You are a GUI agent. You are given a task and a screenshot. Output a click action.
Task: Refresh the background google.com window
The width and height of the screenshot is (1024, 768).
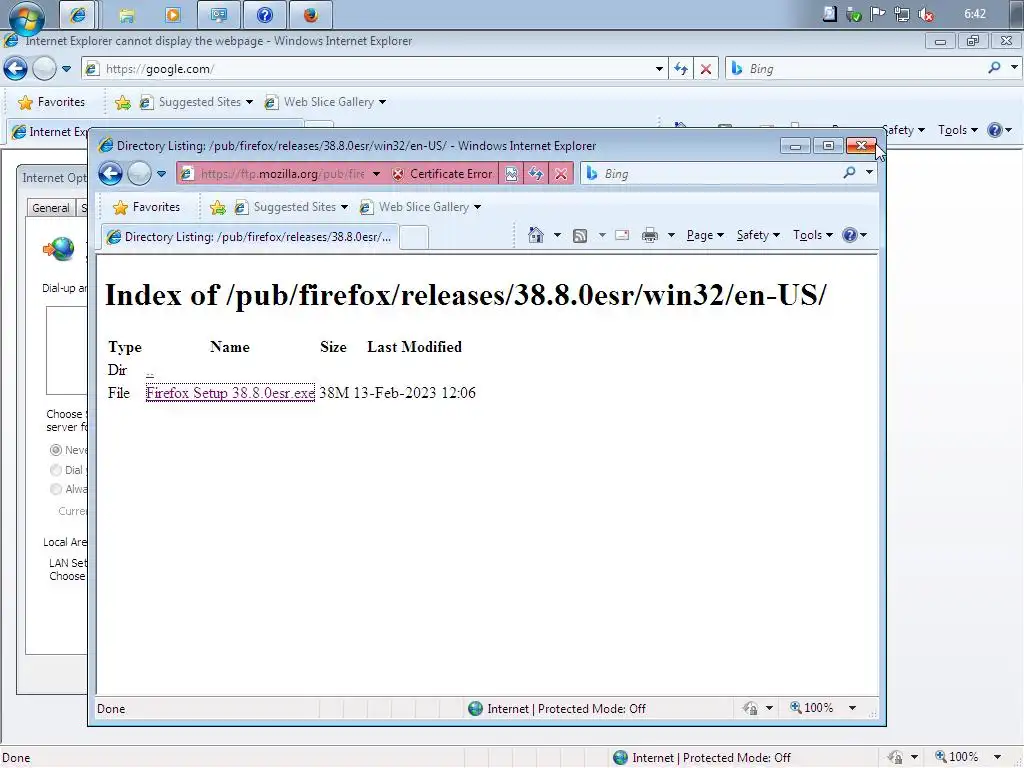click(681, 69)
